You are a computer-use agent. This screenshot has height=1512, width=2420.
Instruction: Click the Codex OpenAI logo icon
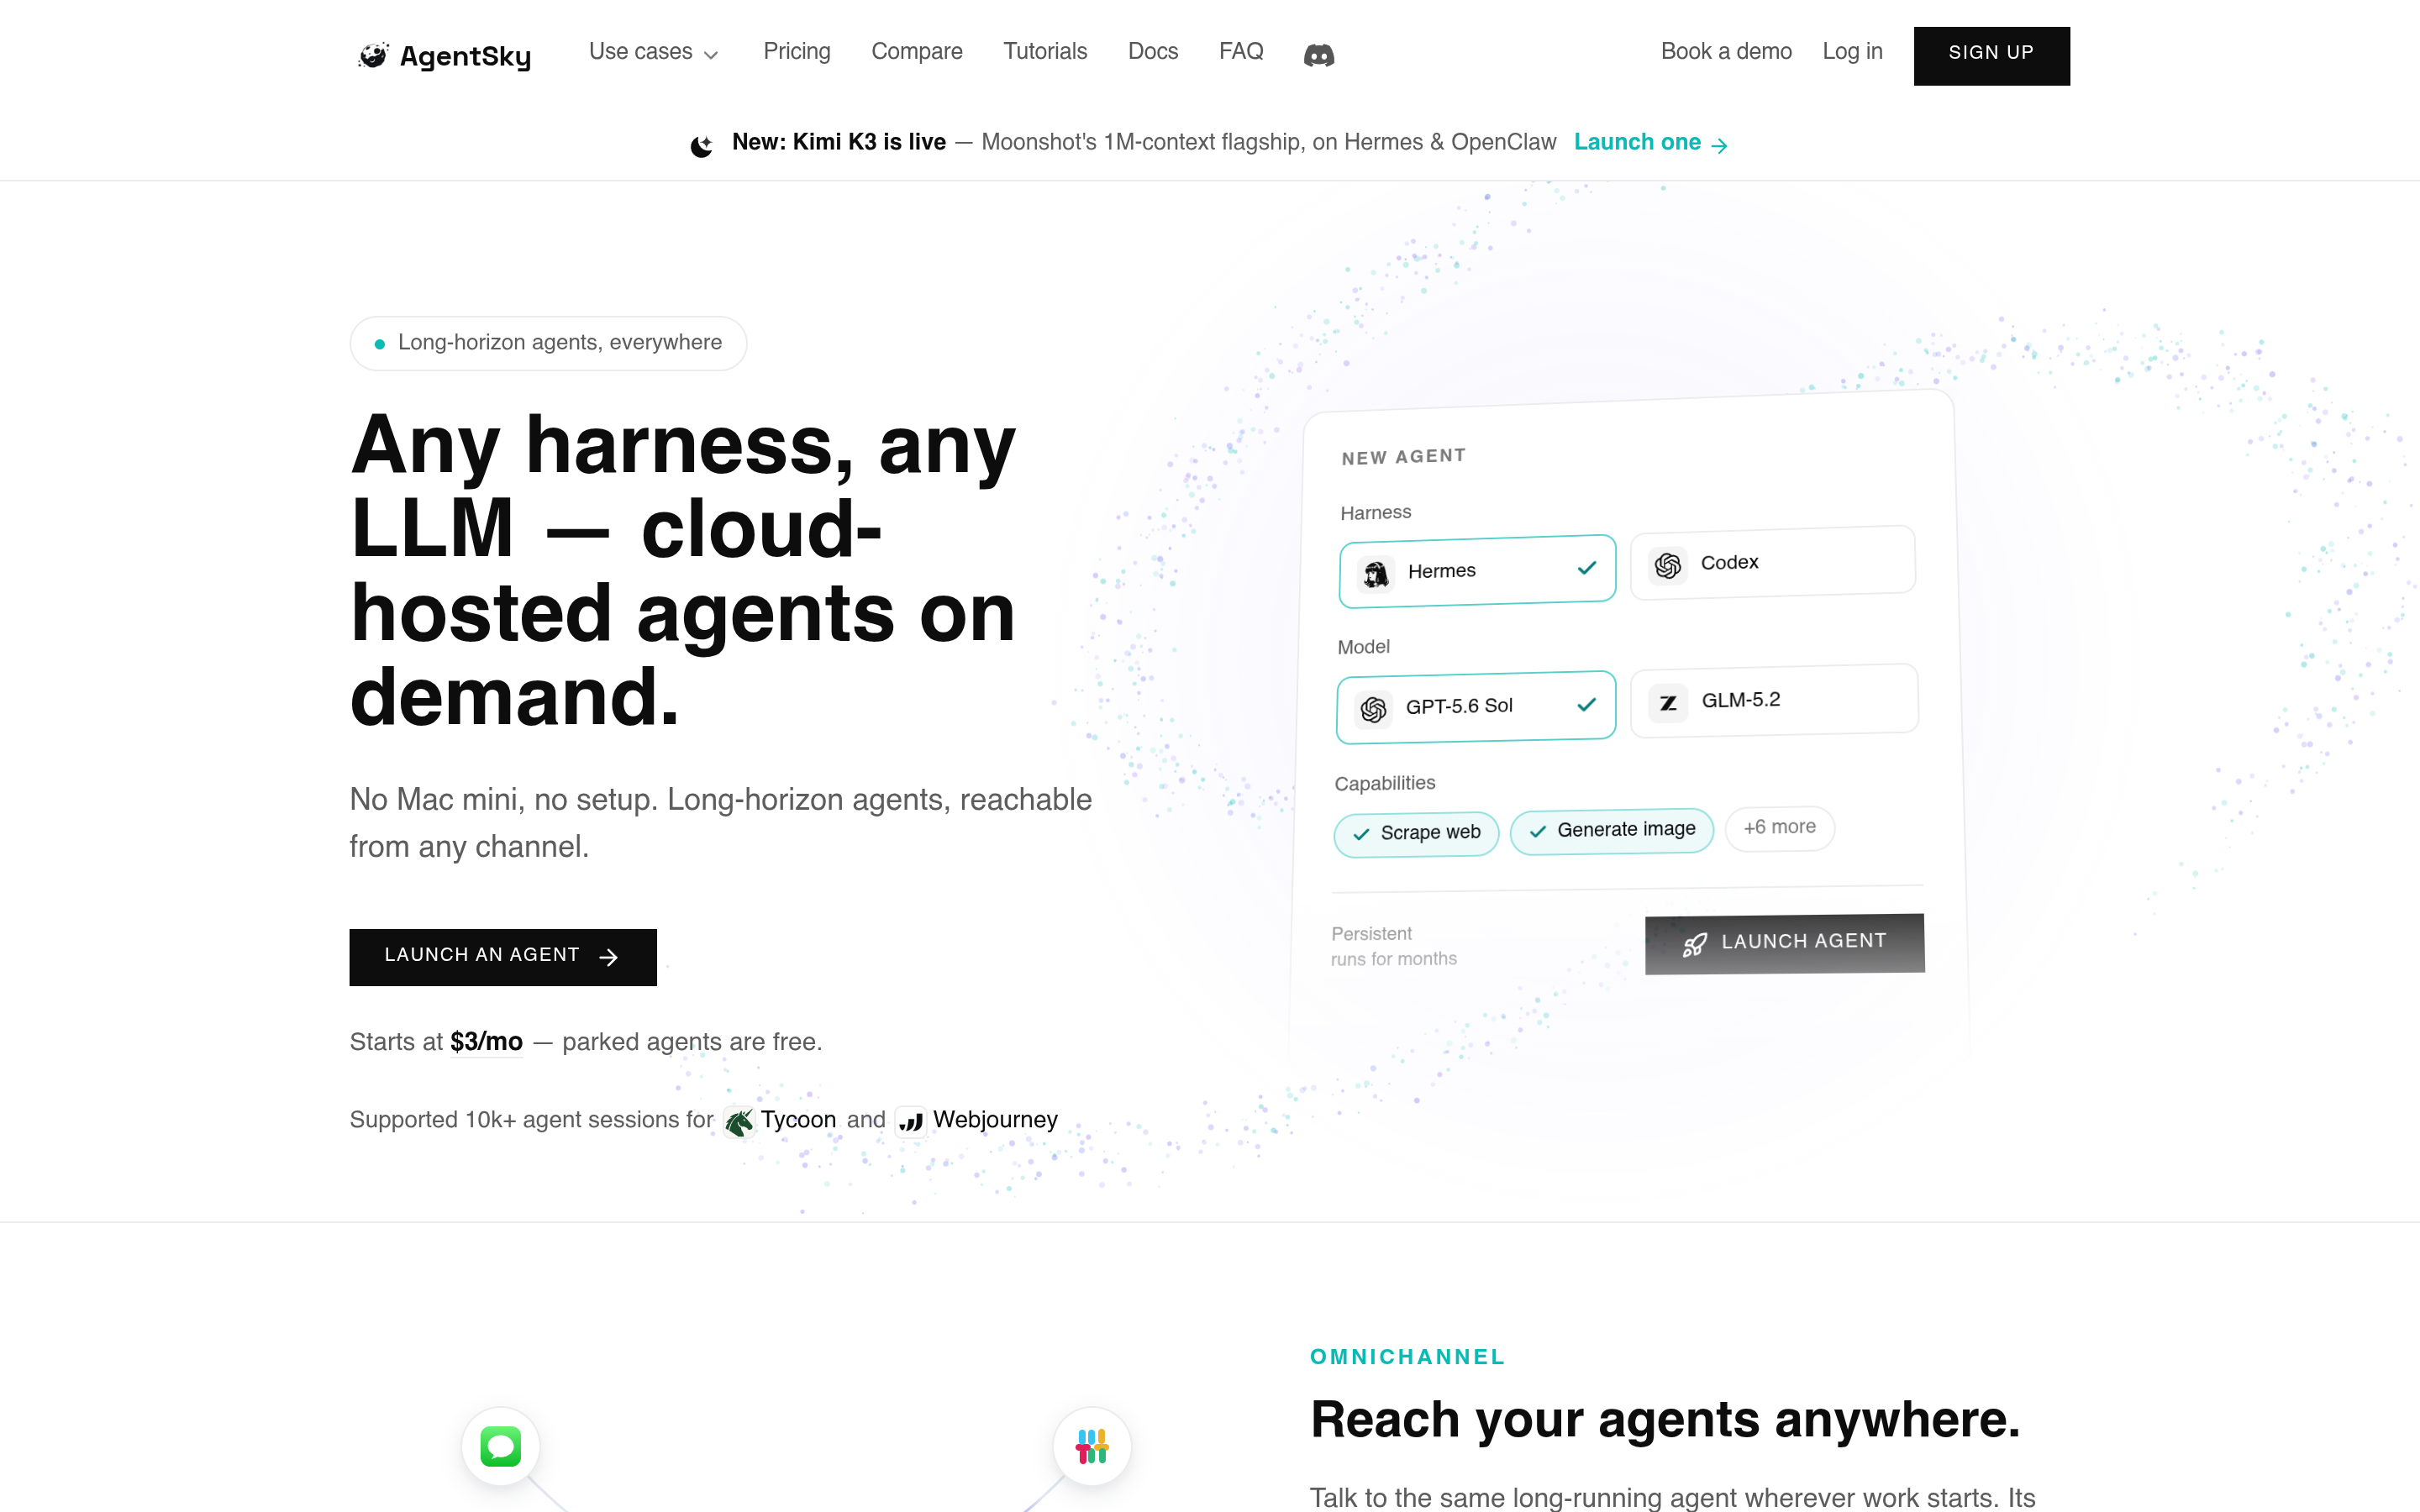click(1667, 566)
